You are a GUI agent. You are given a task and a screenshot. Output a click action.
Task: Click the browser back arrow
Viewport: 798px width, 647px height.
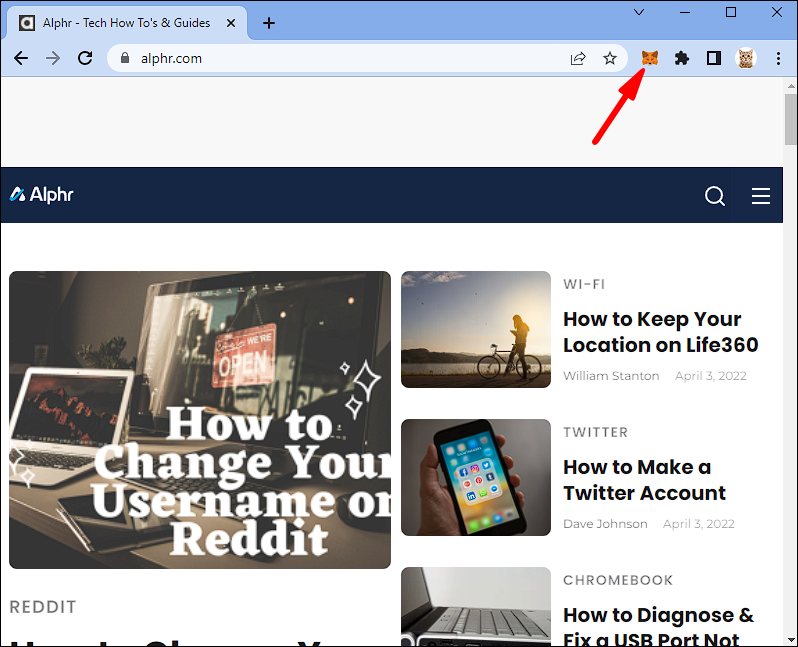tap(21, 58)
